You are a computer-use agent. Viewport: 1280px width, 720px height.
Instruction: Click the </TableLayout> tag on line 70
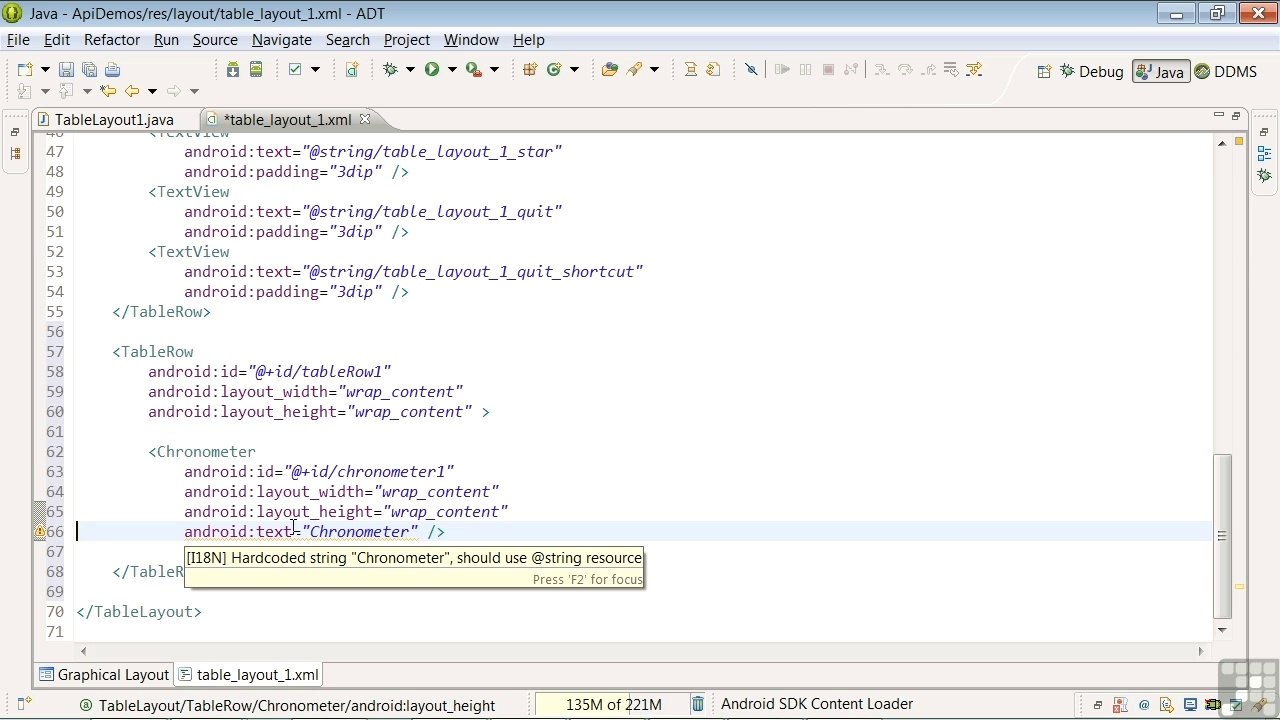pos(139,612)
